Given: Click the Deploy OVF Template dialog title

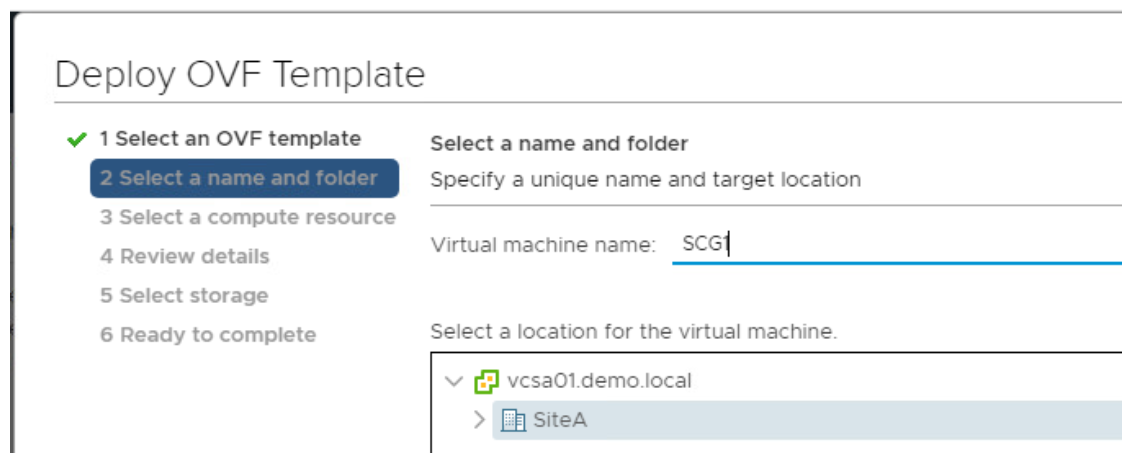Looking at the screenshot, I should (240, 74).
